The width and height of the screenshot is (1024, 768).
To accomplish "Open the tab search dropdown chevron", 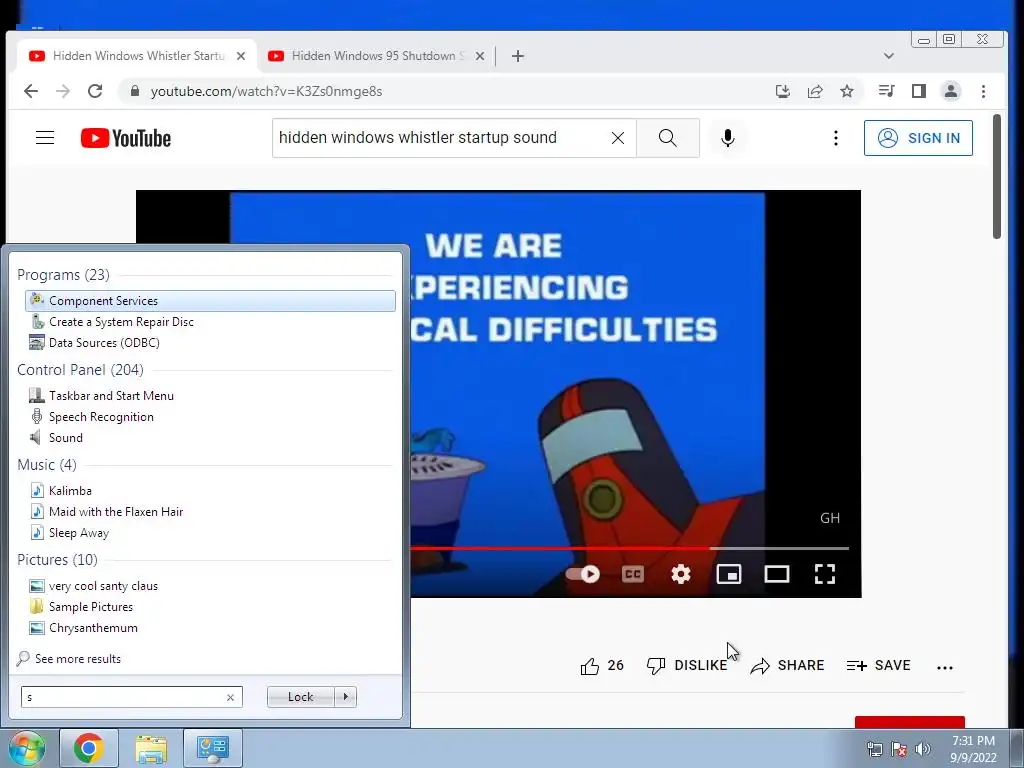I will [889, 56].
